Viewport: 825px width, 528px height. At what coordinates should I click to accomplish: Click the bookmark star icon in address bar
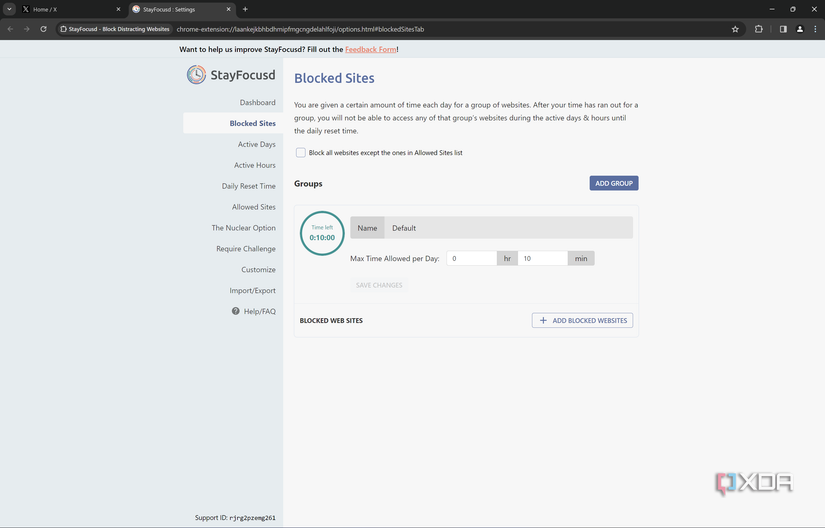click(x=735, y=29)
